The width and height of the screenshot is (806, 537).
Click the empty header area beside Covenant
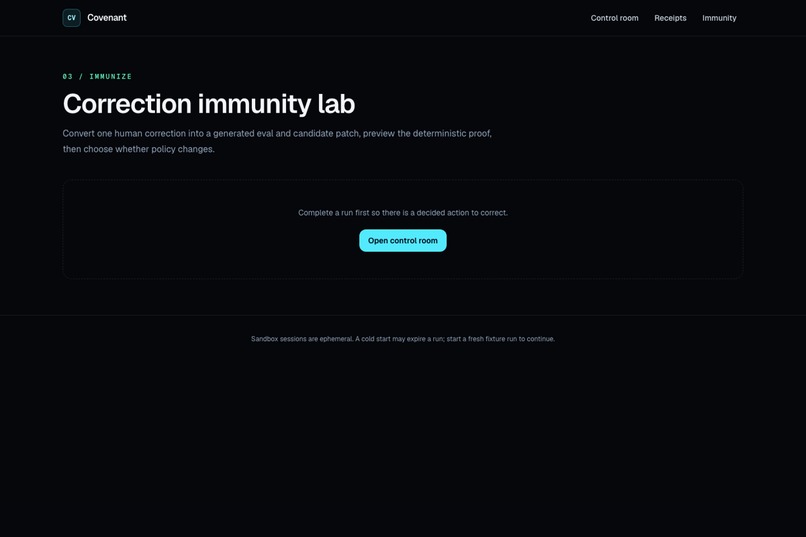pyautogui.click(x=355, y=18)
